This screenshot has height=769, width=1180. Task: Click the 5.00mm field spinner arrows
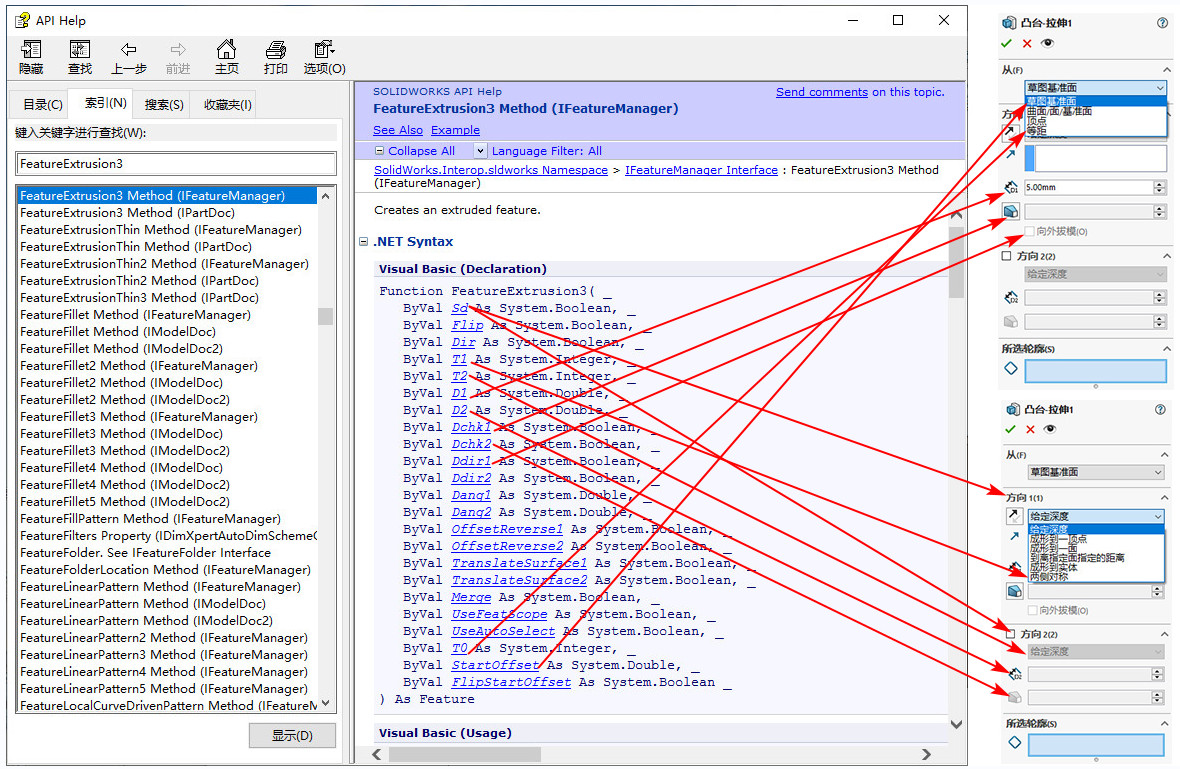[x=1160, y=187]
